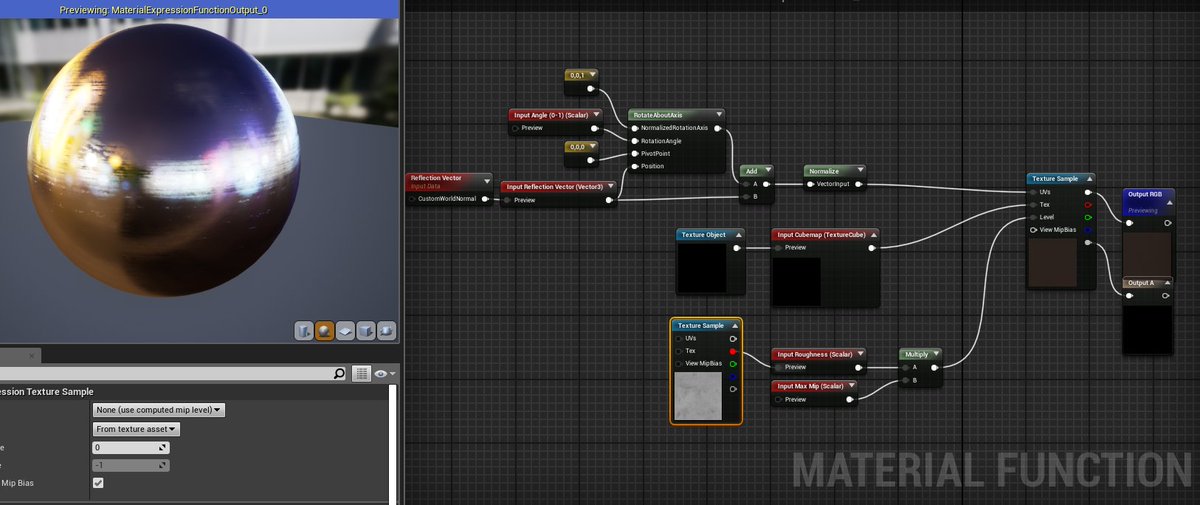
Task: Expand the Texture Object node arrow
Action: pos(738,235)
